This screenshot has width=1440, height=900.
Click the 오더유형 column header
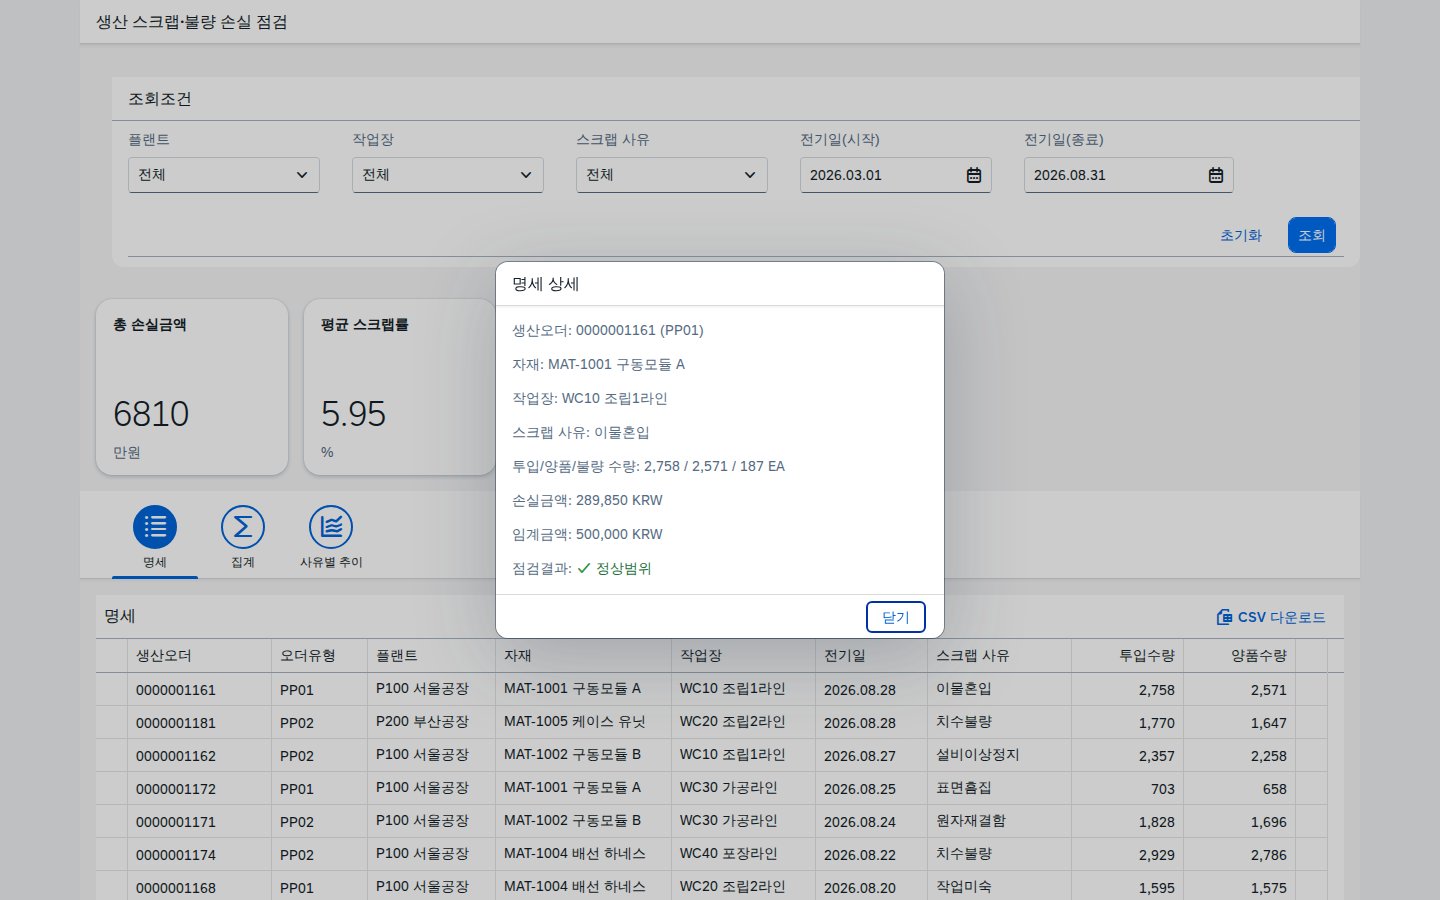click(320, 656)
